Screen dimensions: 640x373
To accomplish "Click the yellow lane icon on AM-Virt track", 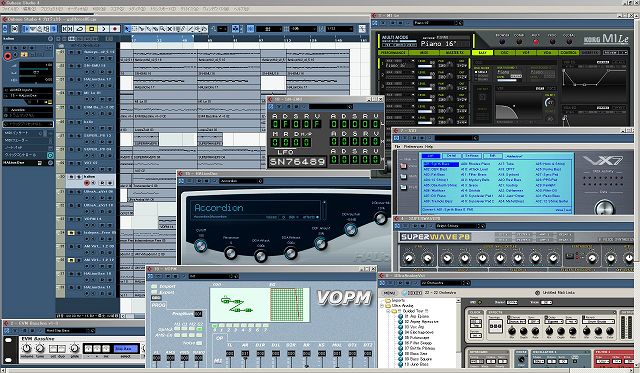I will [71, 260].
